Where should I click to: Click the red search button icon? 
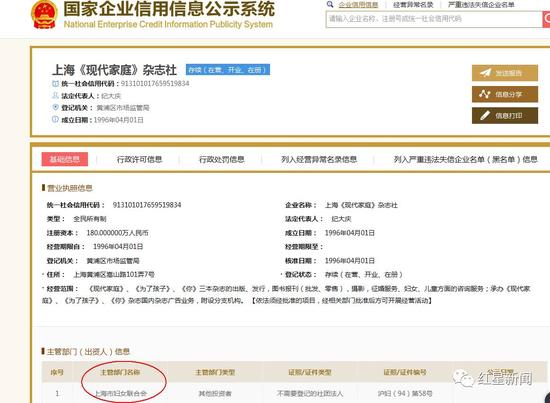coord(546,19)
